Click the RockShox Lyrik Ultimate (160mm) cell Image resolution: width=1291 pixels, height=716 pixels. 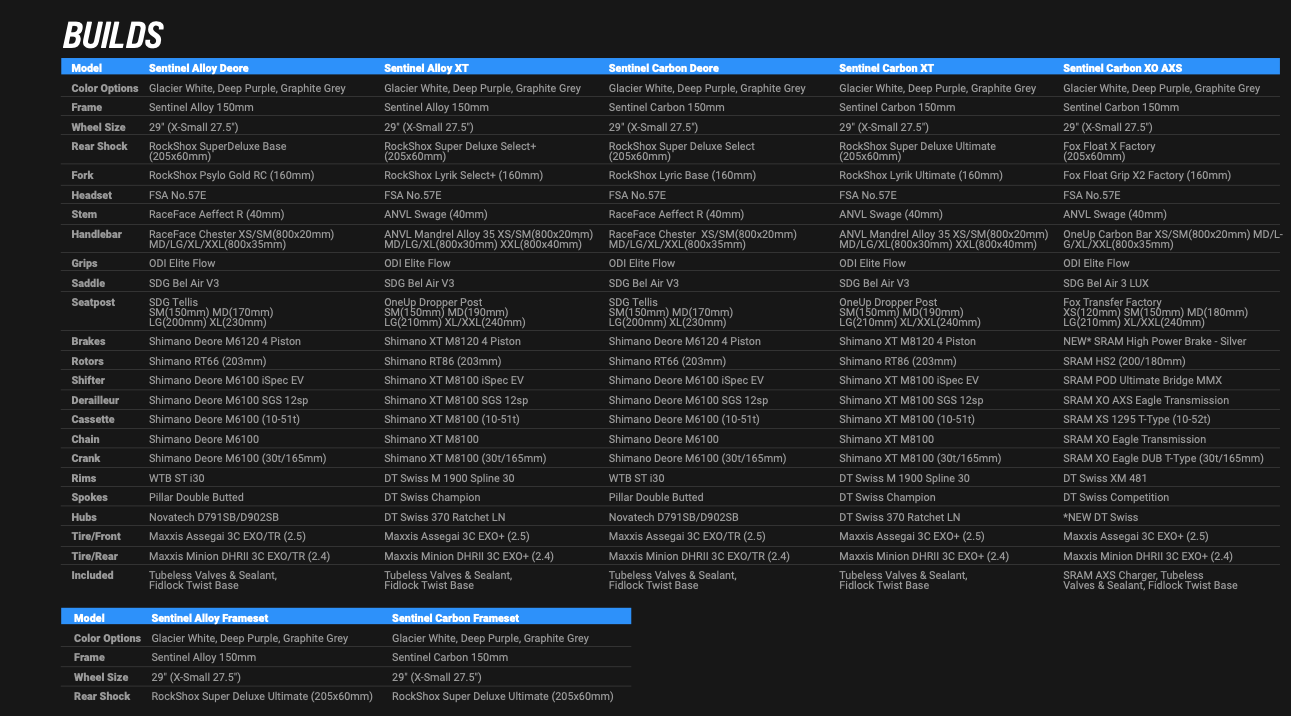pyautogui.click(x=921, y=175)
